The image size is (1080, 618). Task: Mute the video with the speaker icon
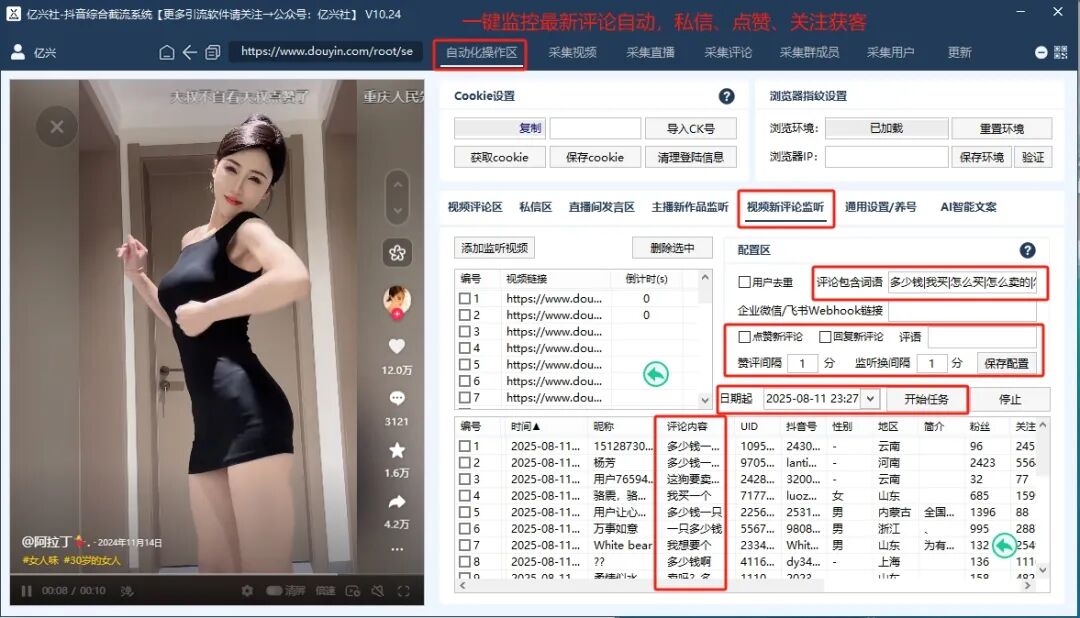(x=377, y=590)
